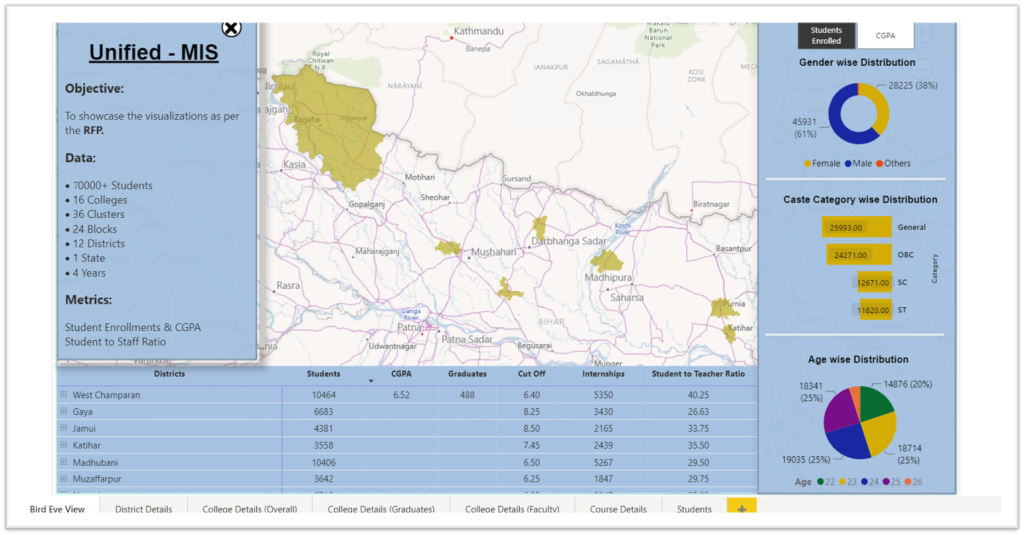1024x535 pixels.
Task: Open the College Details (Faculty) tab
Action: point(512,509)
